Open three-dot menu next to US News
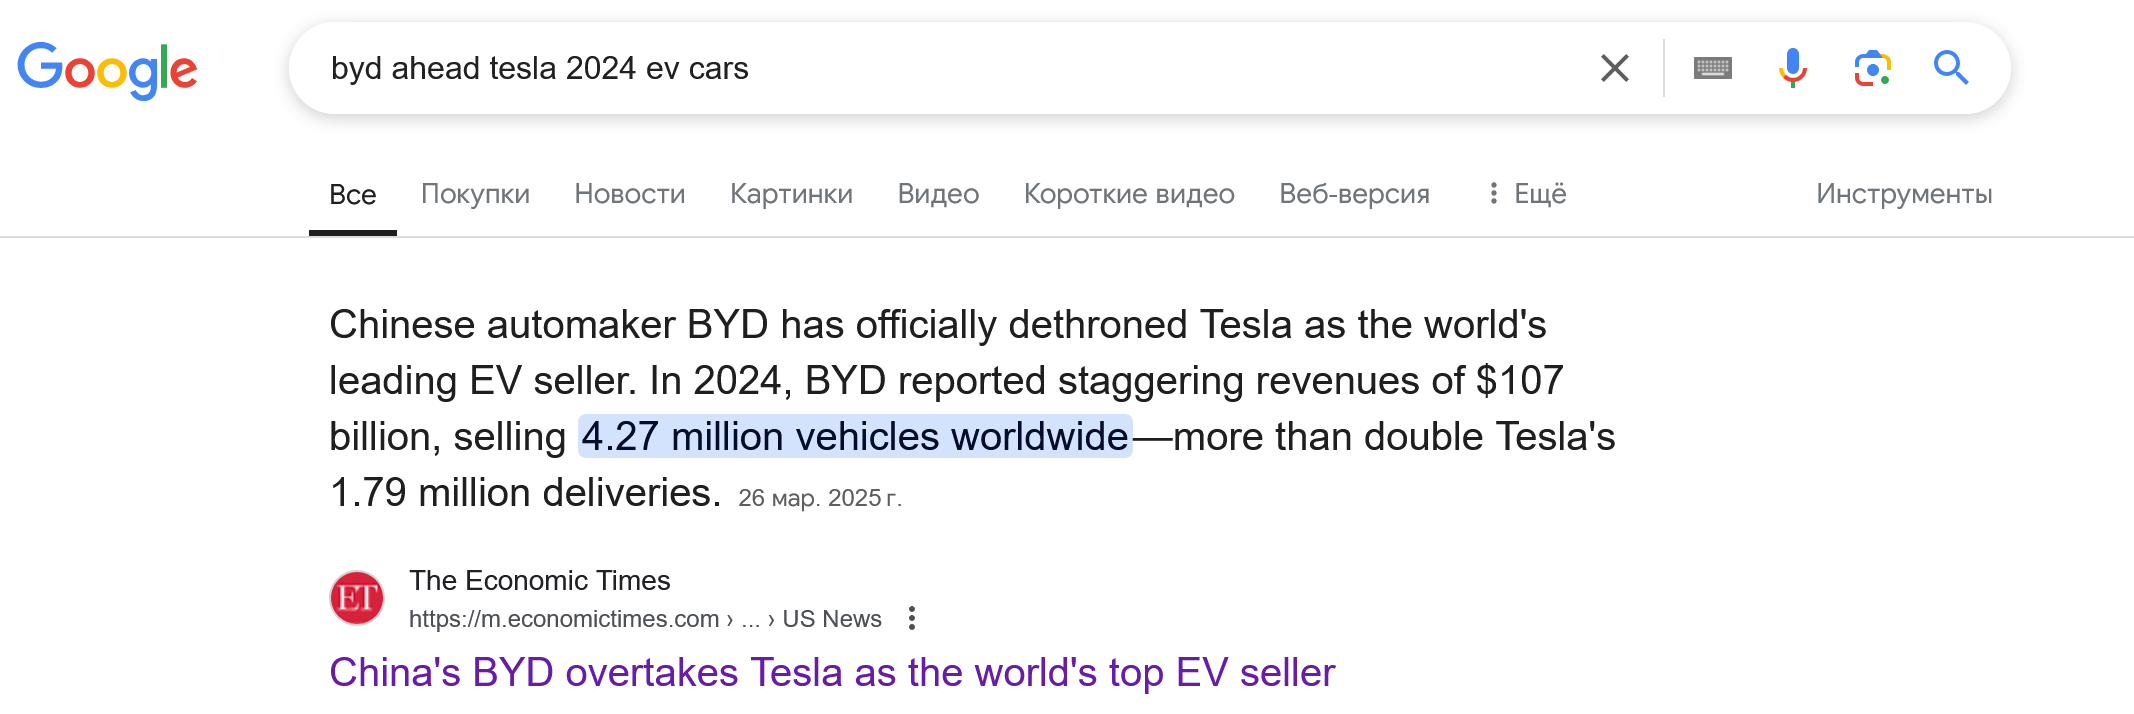 click(x=911, y=619)
